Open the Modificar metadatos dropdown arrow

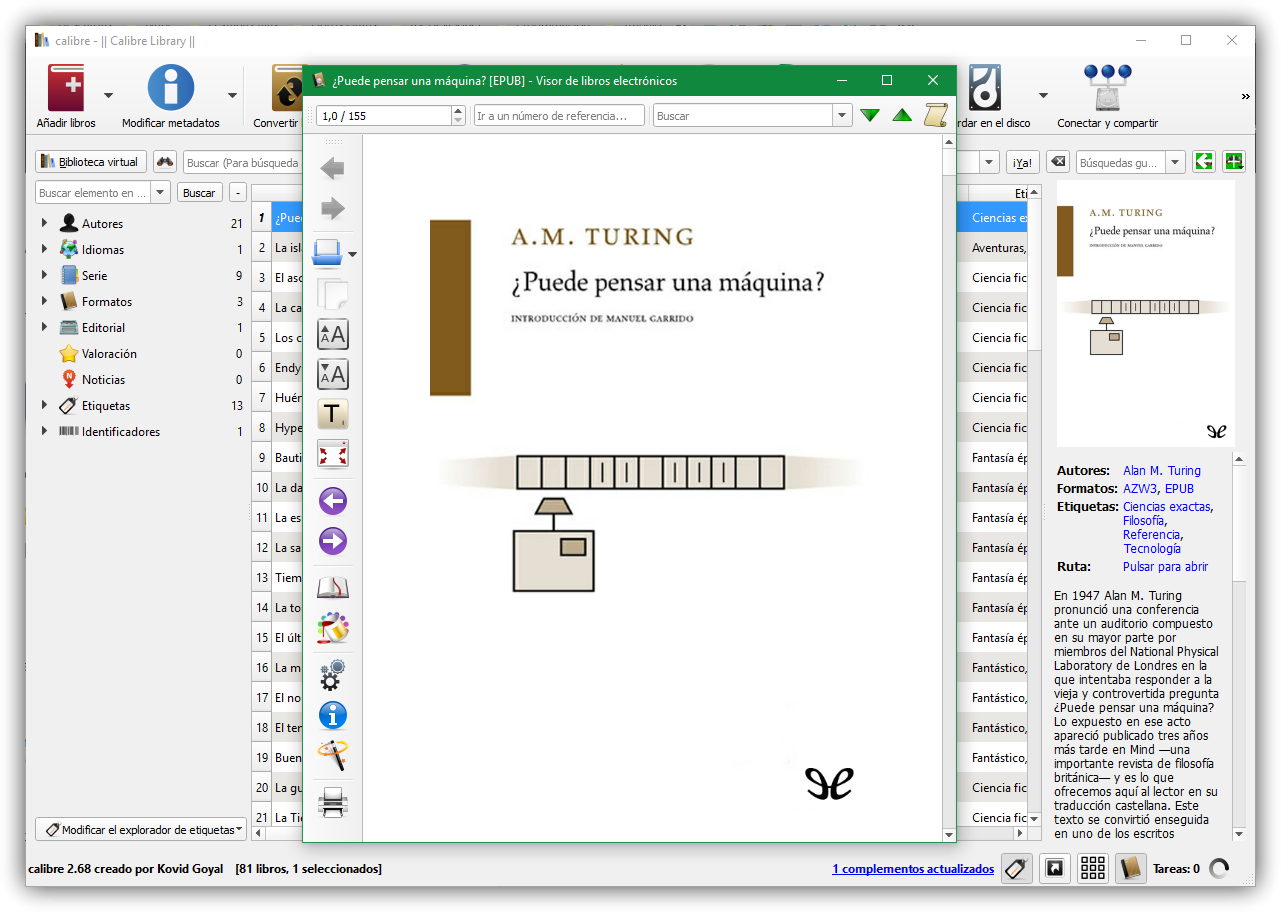(233, 96)
